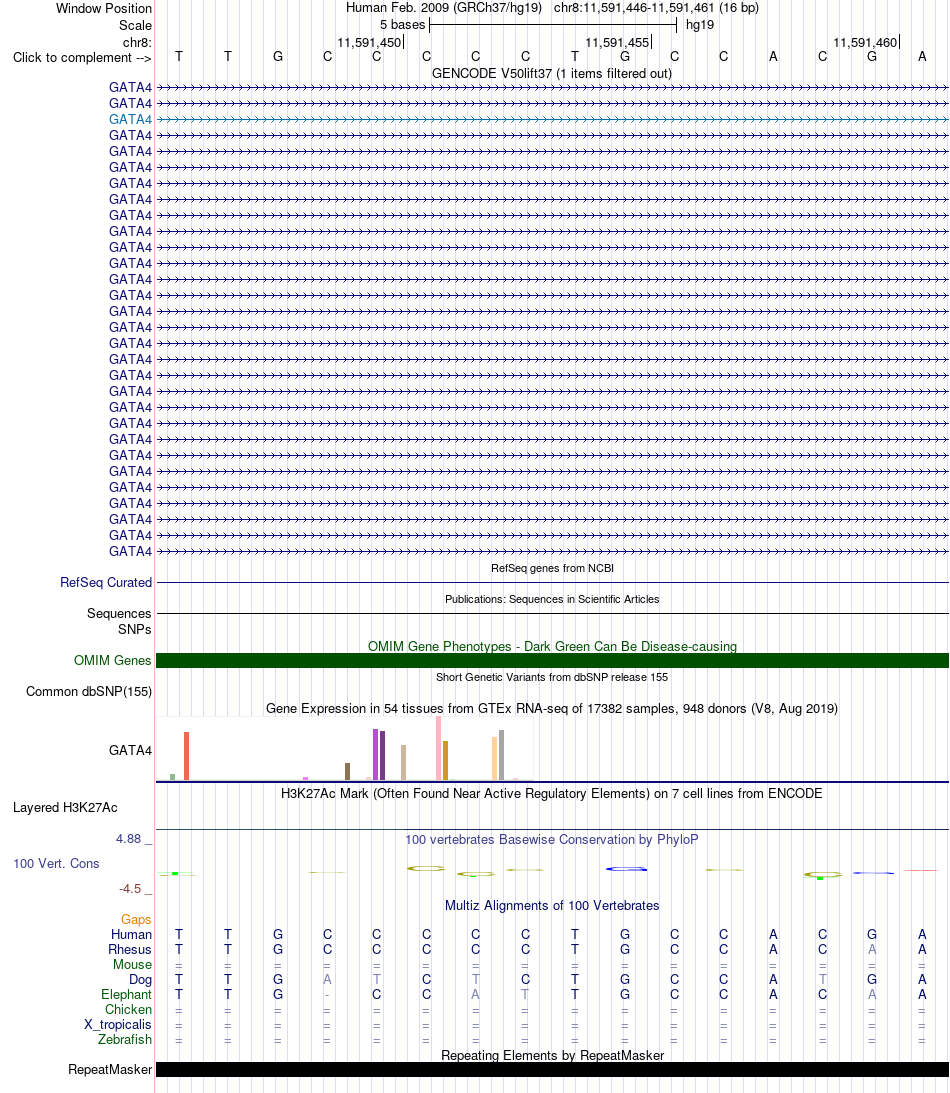Click the Layered H3K27Ac track label
The width and height of the screenshot is (950, 1093).
(66, 807)
